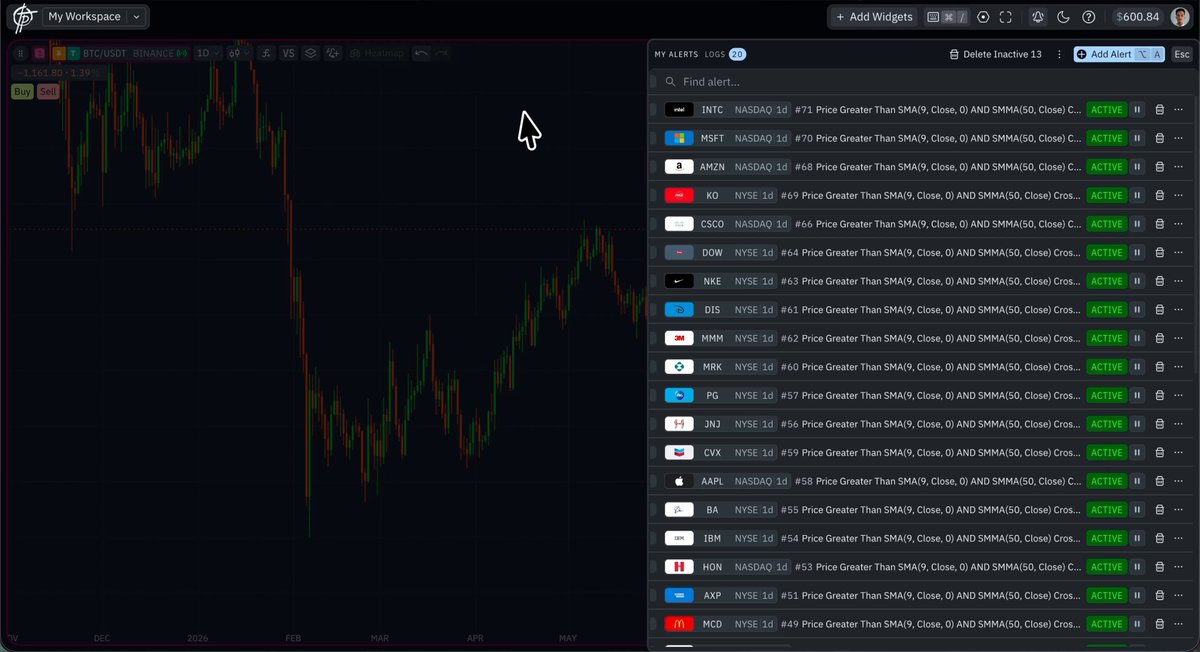
Task: Switch to the My Alerts tab
Action: point(675,54)
